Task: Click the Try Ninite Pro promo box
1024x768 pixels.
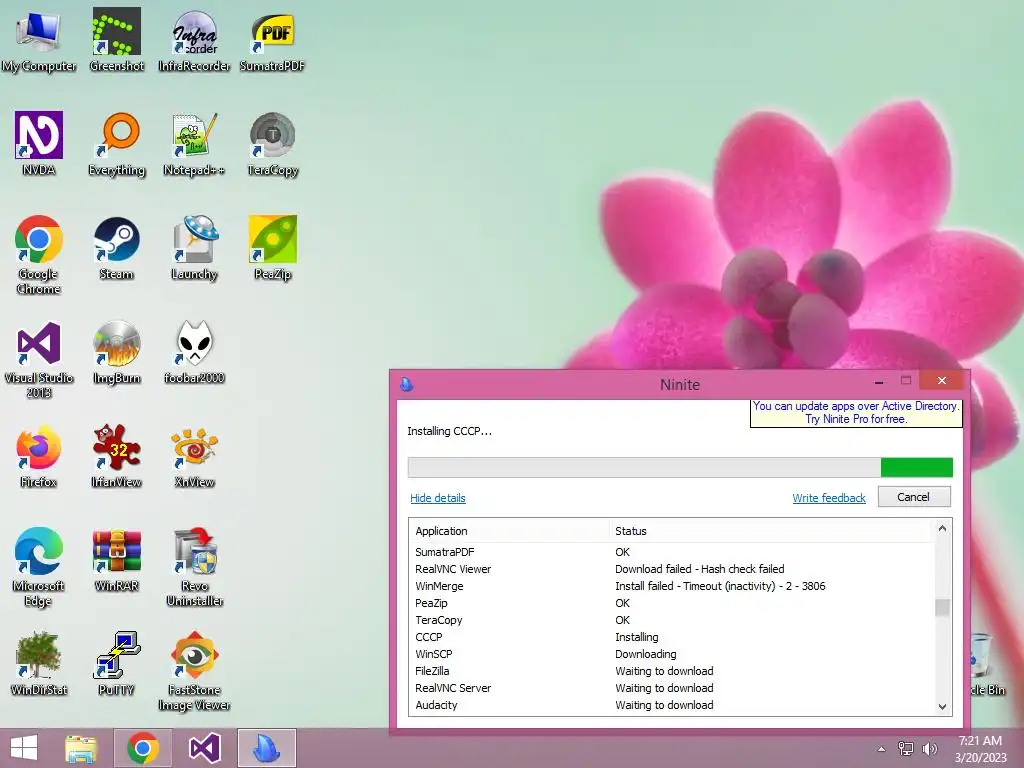Action: 856,413
